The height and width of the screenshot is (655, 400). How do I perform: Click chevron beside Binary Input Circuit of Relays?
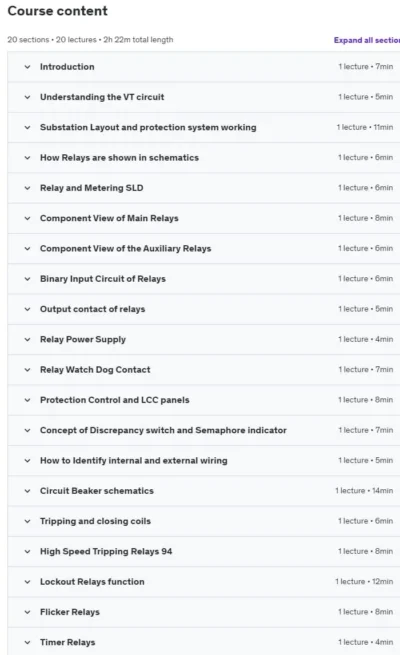(27, 279)
